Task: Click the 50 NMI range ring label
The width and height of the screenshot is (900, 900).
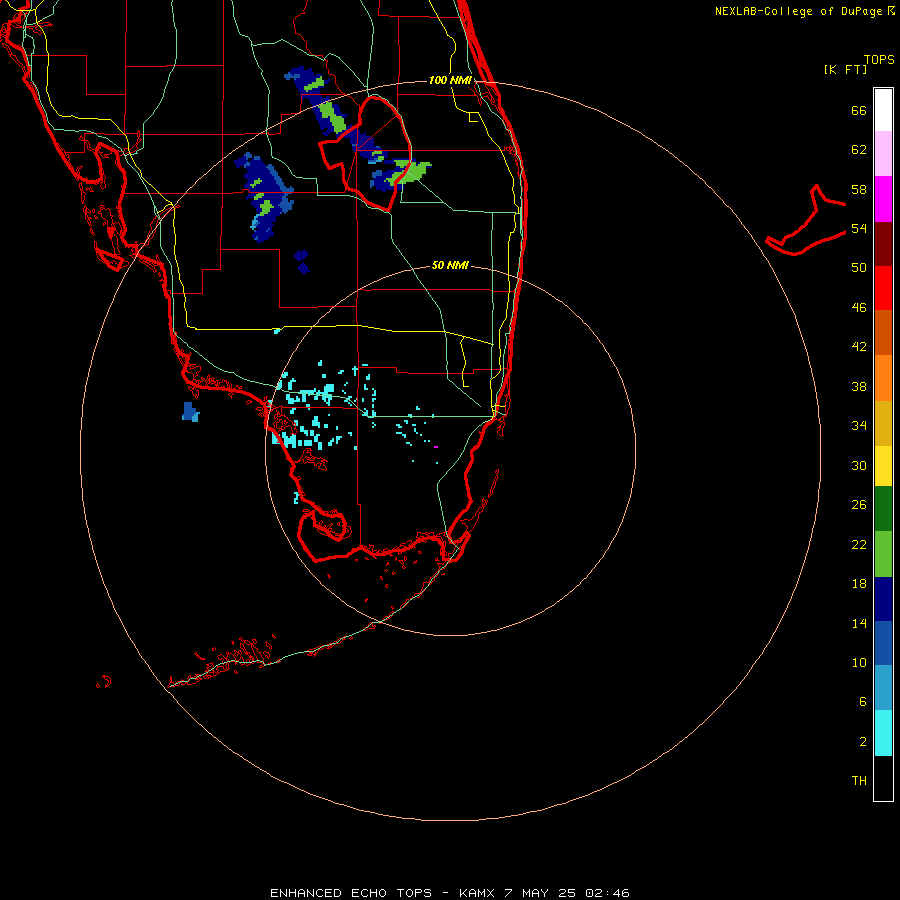Action: [450, 265]
